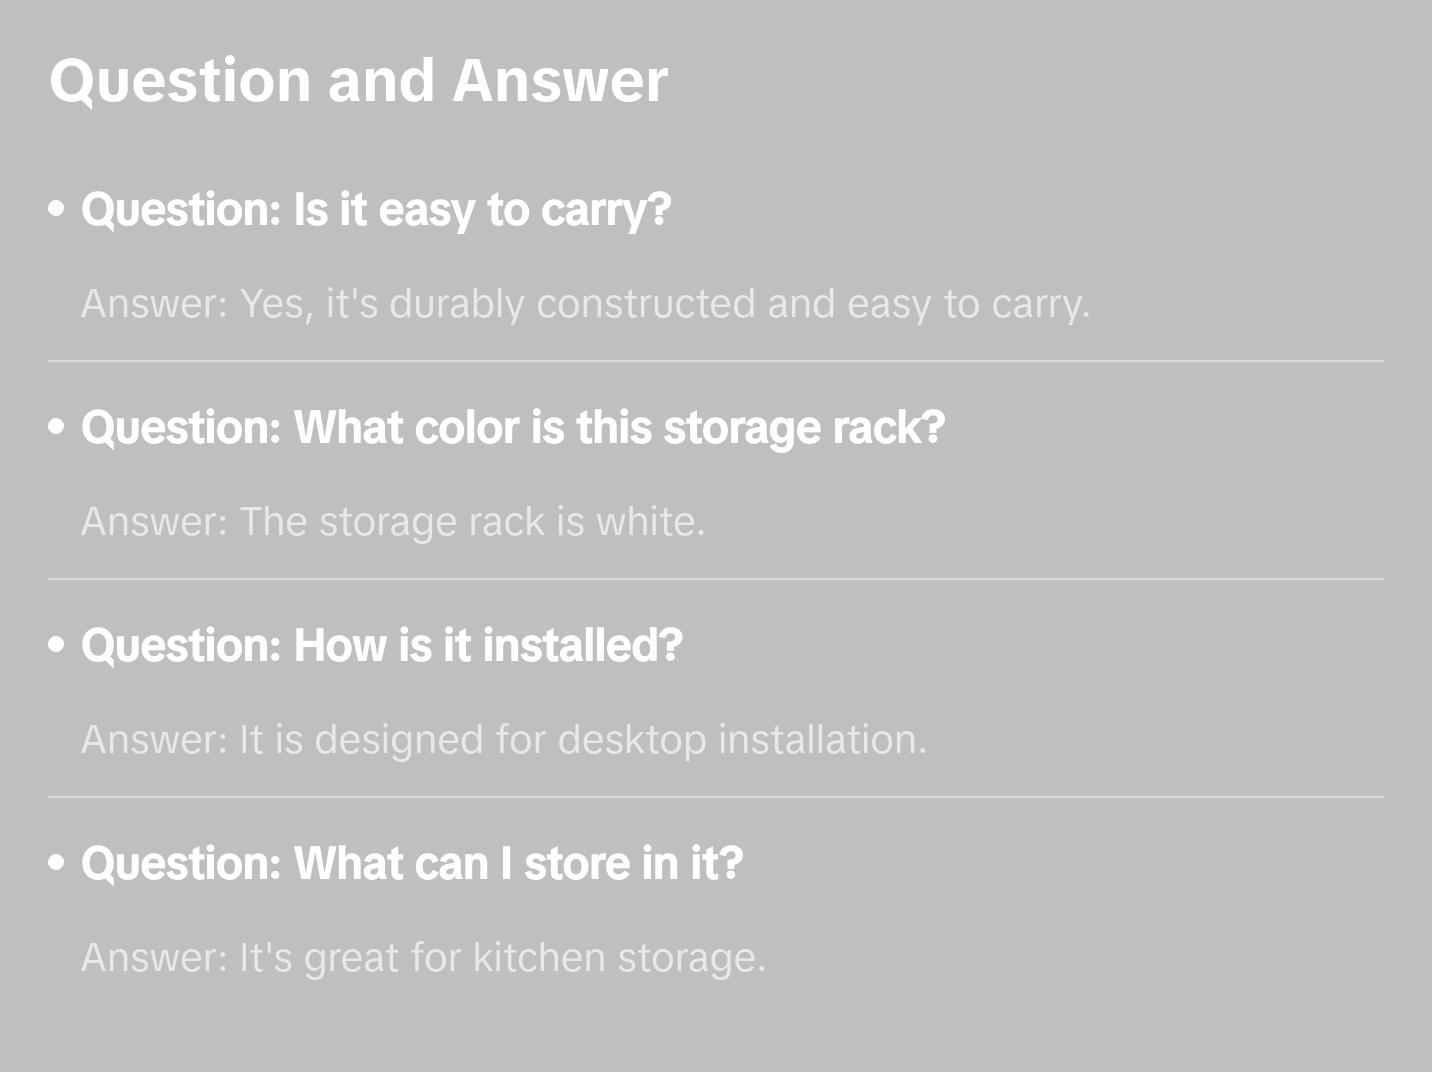Click the bullet beside the storage rack color question
This screenshot has width=1432, height=1072.
coord(57,427)
